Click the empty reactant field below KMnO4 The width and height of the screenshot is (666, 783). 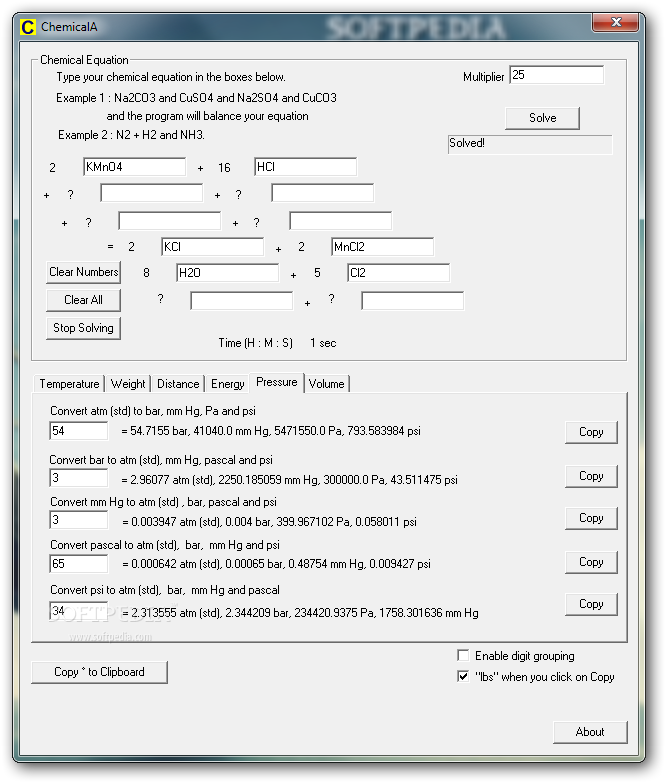(x=152, y=193)
